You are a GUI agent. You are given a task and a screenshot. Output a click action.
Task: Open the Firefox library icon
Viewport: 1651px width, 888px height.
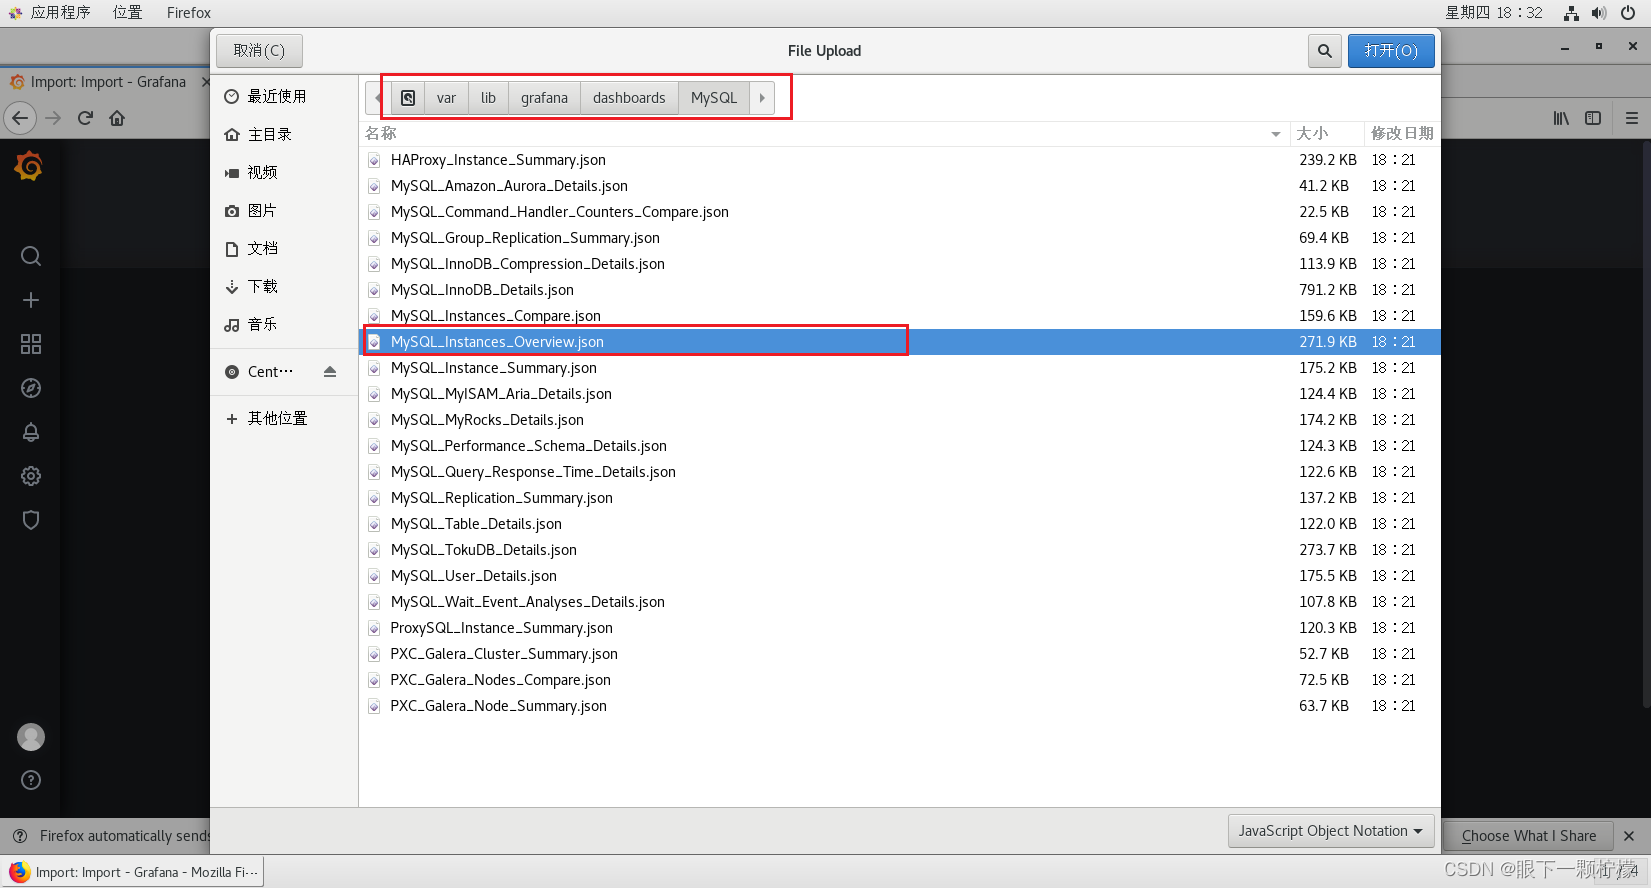[1561, 118]
